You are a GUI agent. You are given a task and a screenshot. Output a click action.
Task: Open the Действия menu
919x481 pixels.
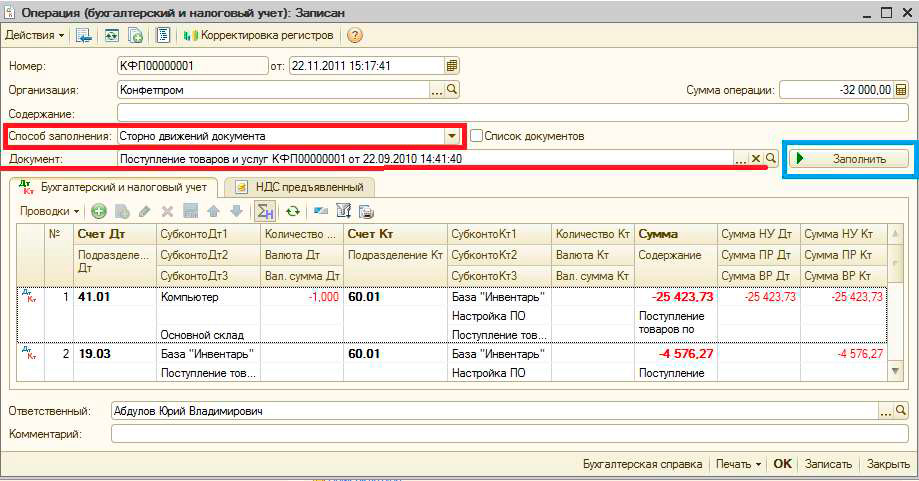pyautogui.click(x=34, y=35)
